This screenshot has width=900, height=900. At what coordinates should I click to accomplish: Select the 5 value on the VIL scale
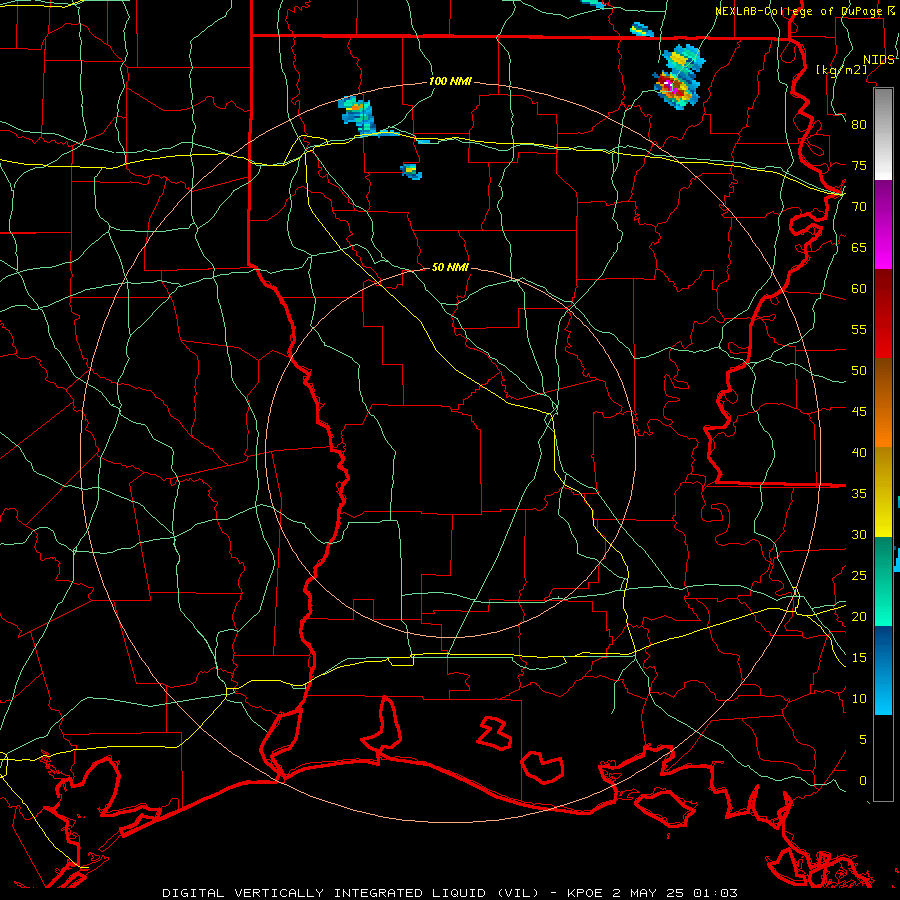[x=863, y=740]
